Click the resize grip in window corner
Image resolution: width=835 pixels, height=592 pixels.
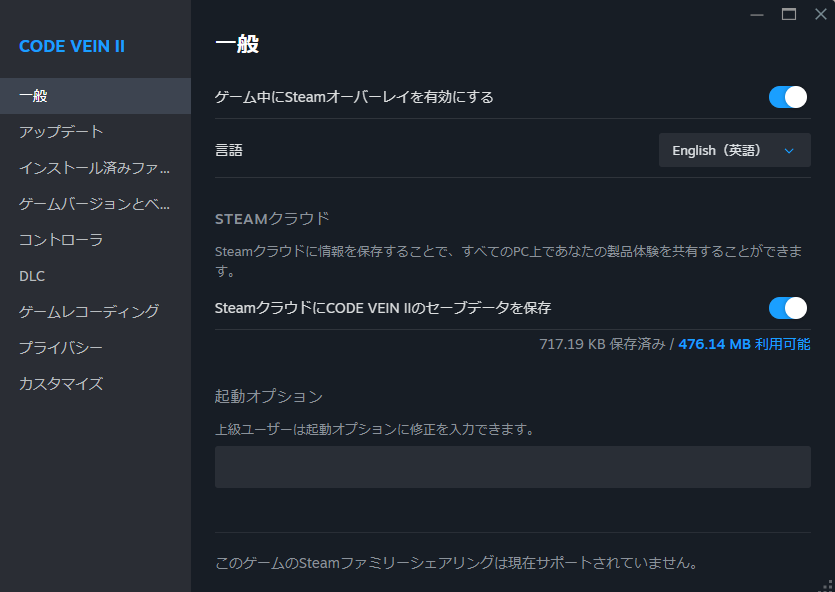click(x=826, y=584)
